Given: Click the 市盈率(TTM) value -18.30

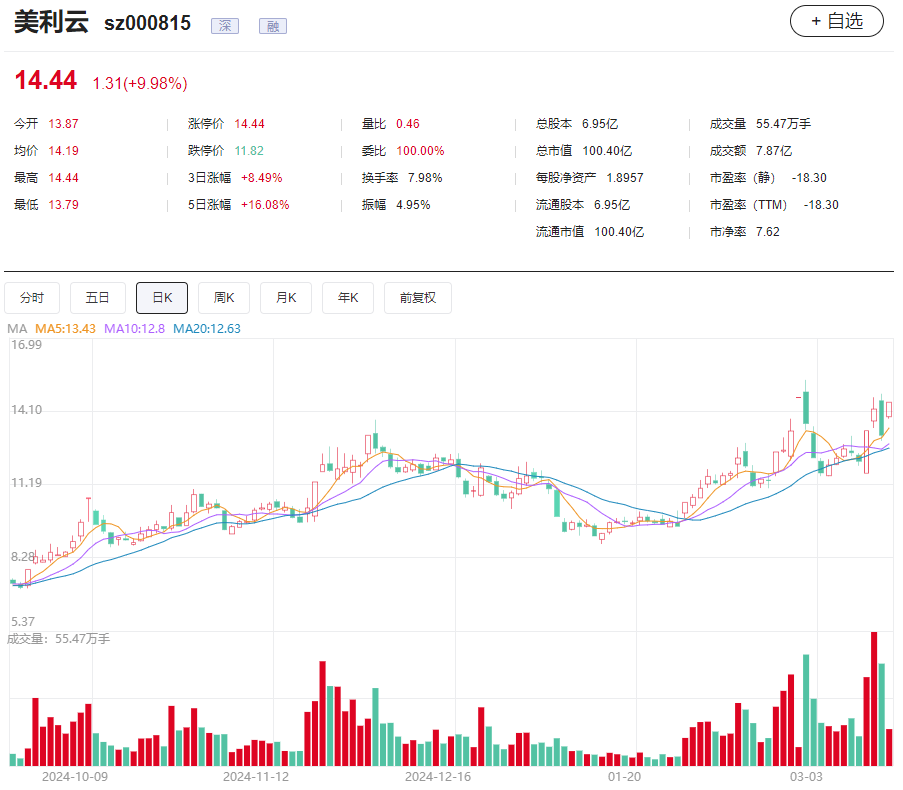Looking at the screenshot, I should point(821,205).
